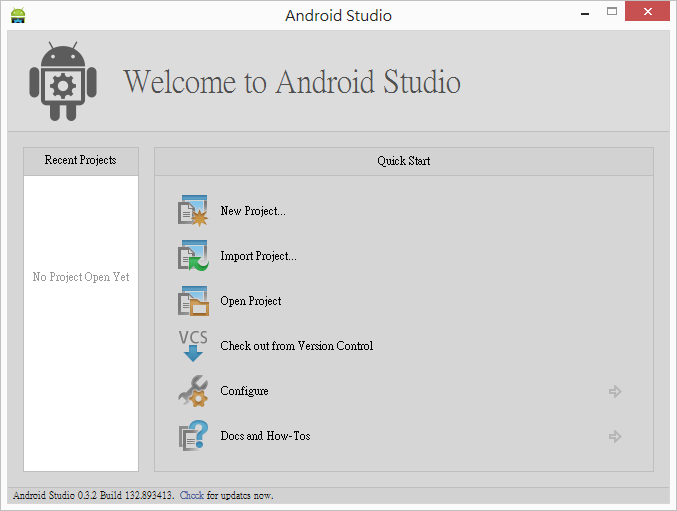Click the Docs and How-Tos question mark icon
The height and width of the screenshot is (511, 677).
tap(192, 436)
